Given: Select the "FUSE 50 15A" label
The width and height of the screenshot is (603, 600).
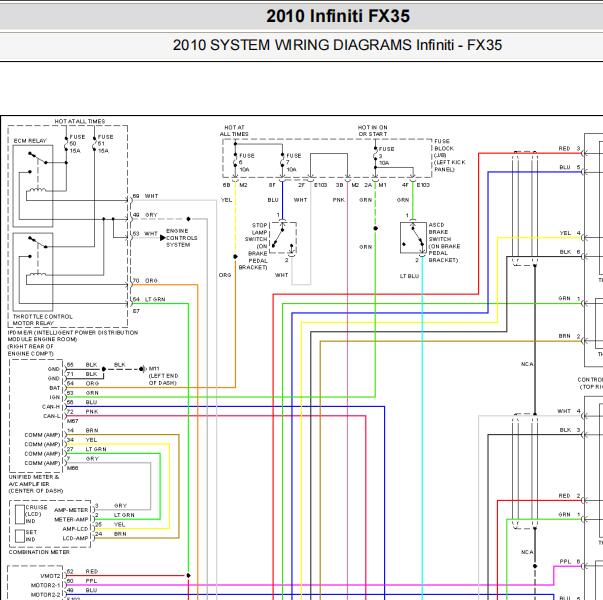Looking at the screenshot, I should 77,144.
